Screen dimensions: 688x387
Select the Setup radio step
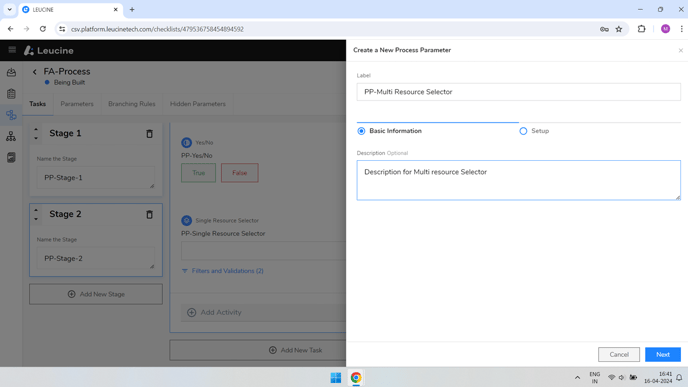click(x=523, y=131)
